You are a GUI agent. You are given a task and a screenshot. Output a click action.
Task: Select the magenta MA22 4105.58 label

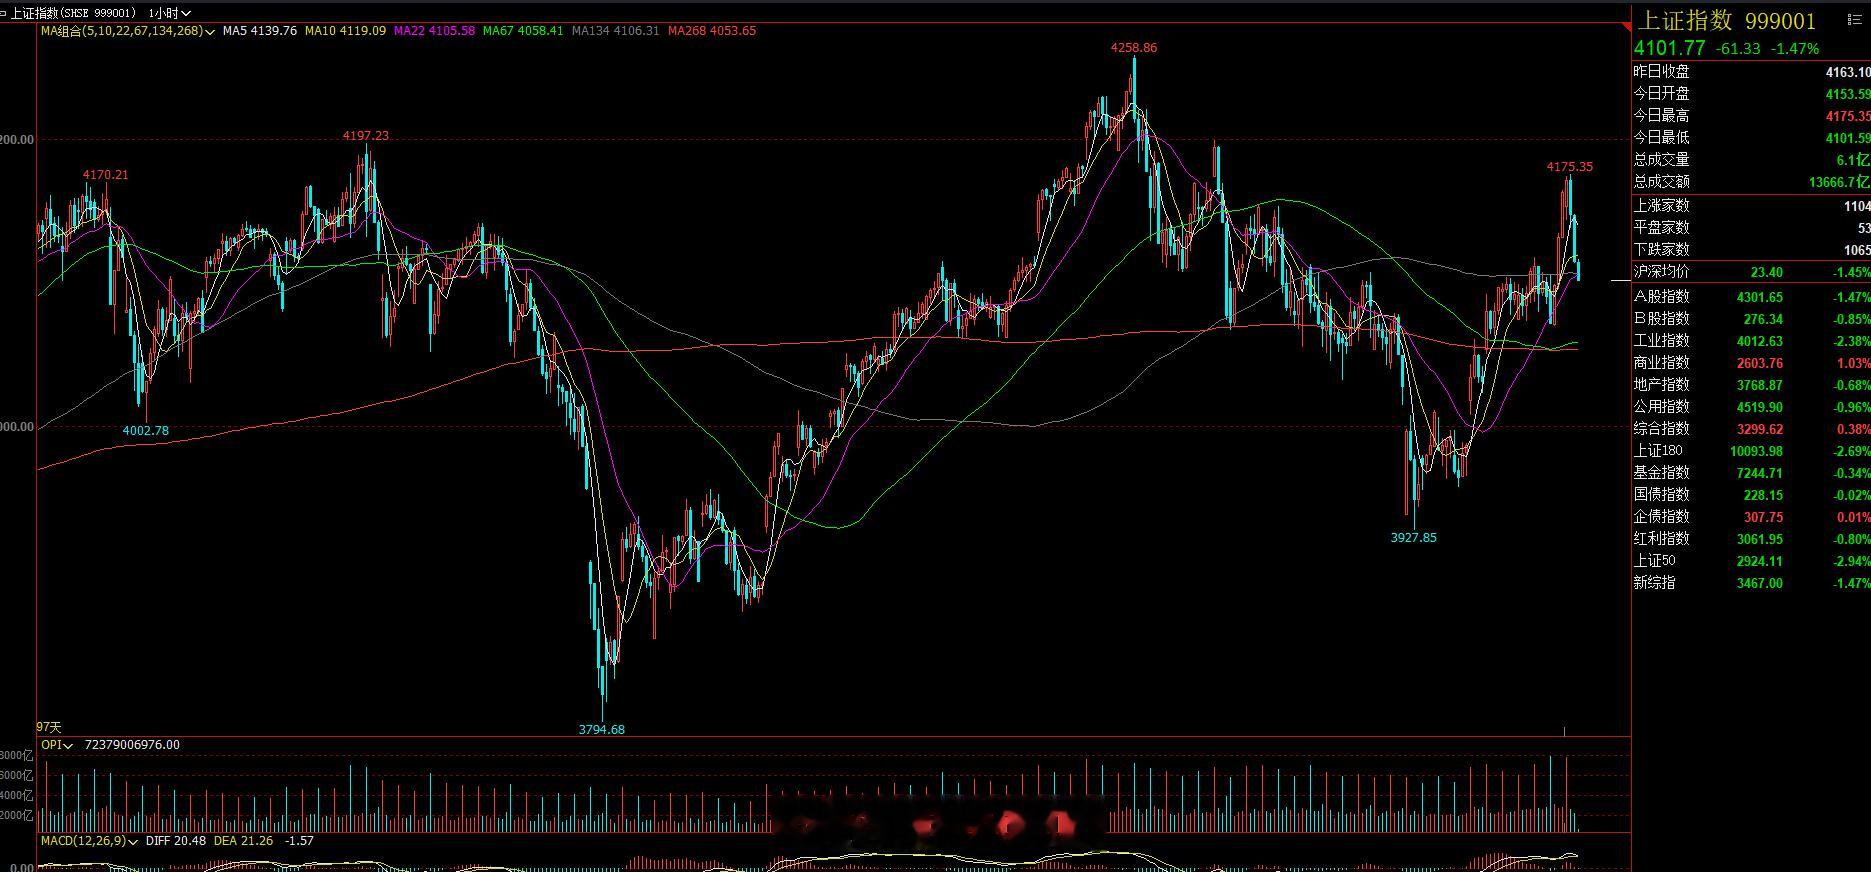click(x=434, y=31)
